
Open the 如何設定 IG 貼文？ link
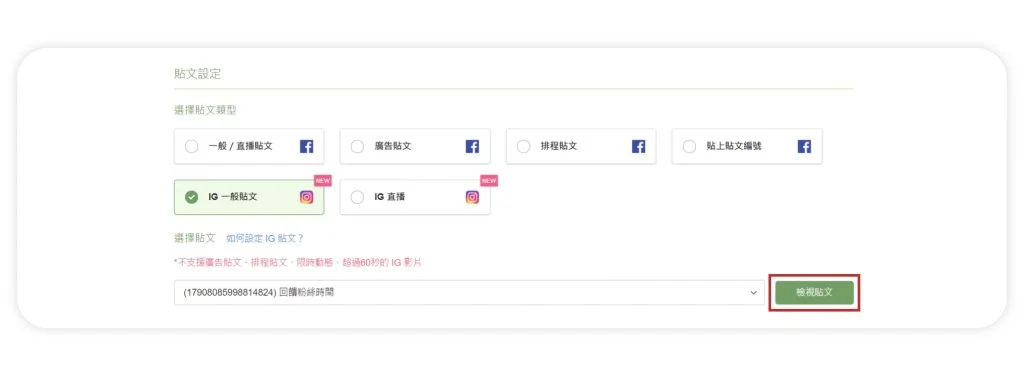[x=265, y=238]
